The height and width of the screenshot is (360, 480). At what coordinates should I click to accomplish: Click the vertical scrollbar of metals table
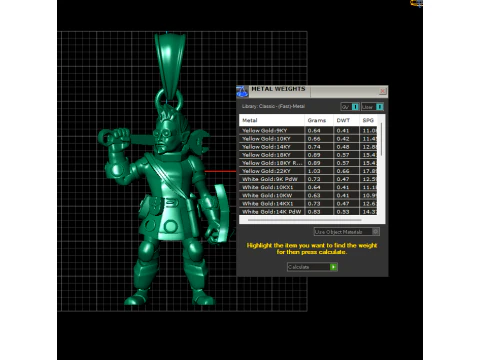click(381, 139)
